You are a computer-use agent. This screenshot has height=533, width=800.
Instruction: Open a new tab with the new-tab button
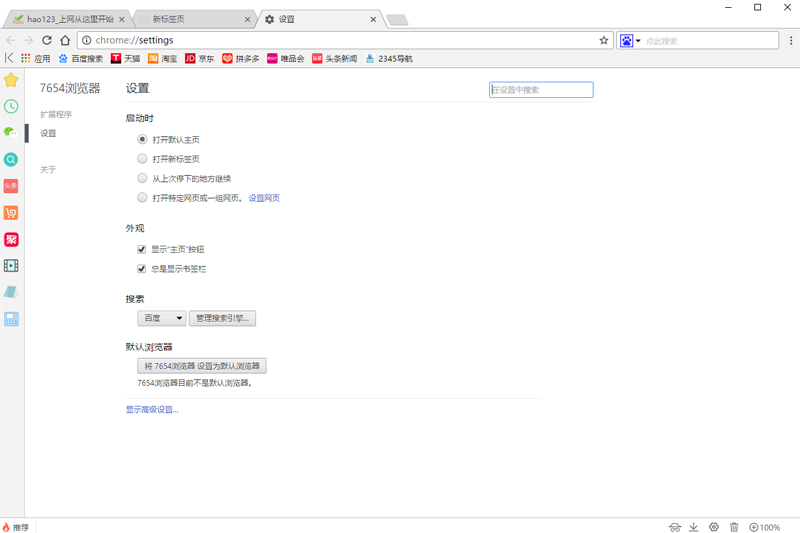pyautogui.click(x=397, y=20)
